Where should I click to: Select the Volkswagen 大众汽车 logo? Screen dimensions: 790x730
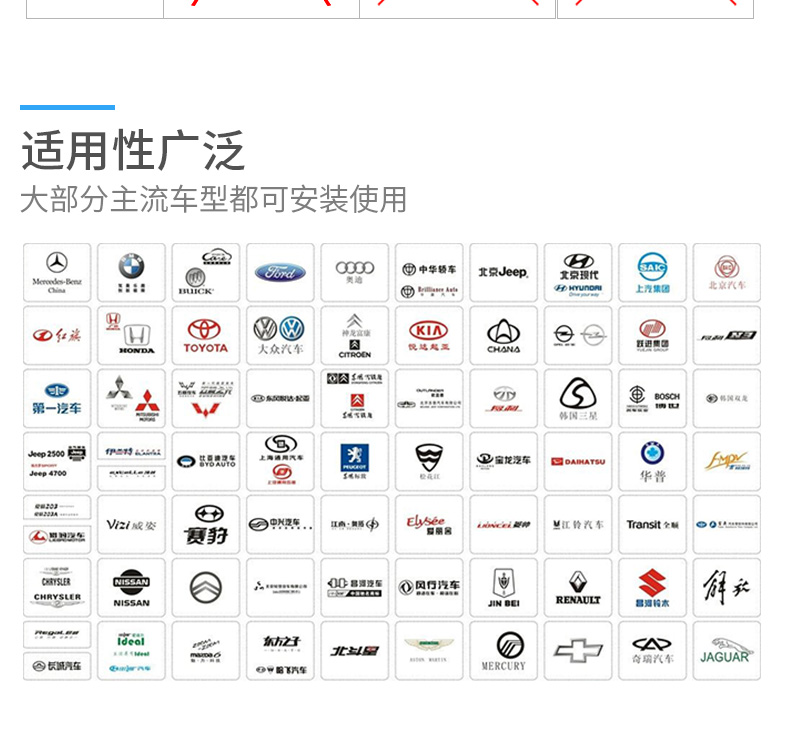[280, 335]
